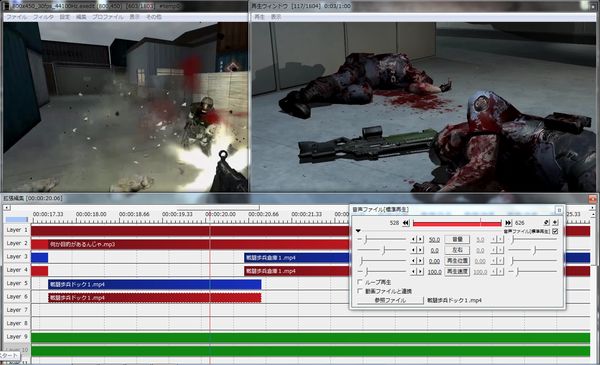Increase 左右 value with right stepper arrow
The height and width of the screenshot is (365, 600).
click(421, 250)
